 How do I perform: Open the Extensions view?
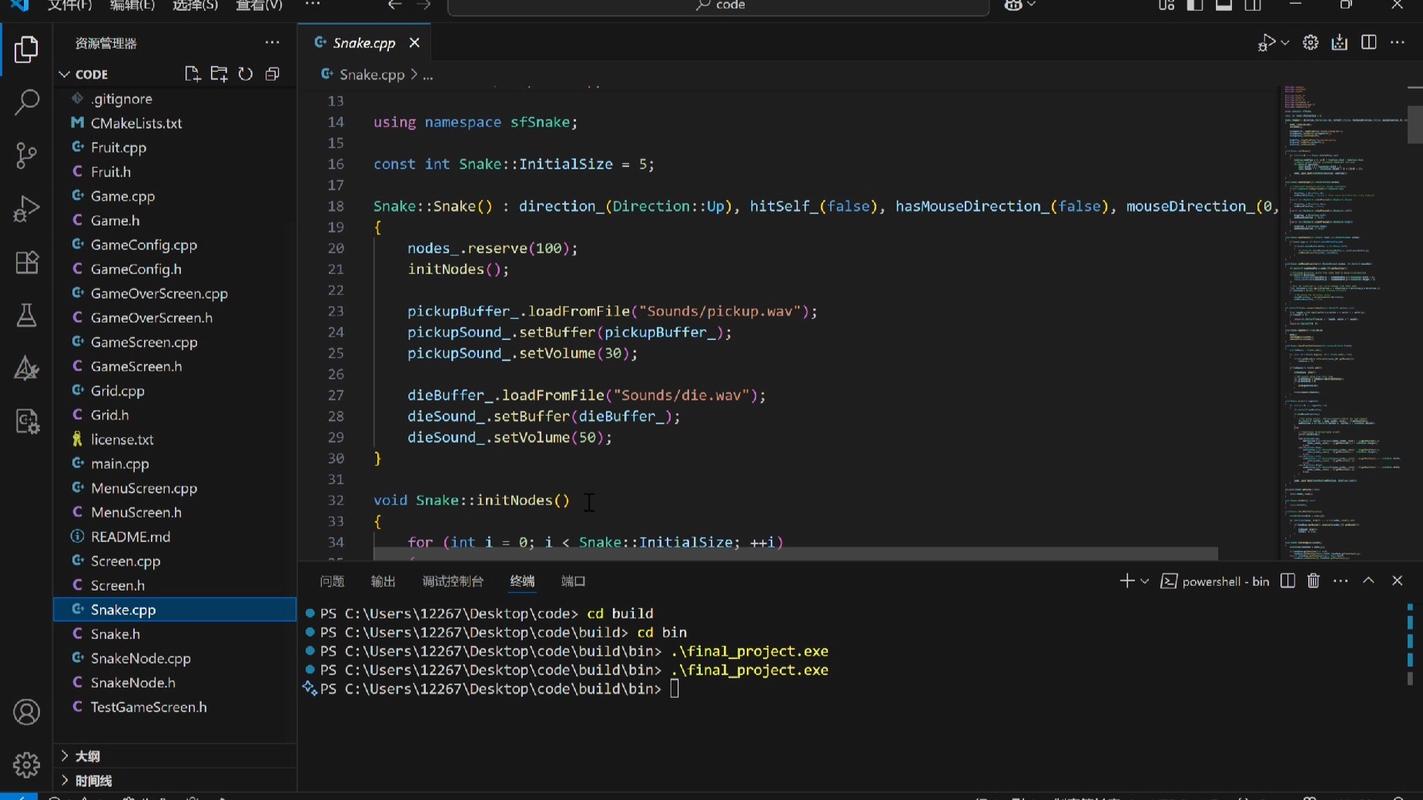tap(27, 262)
